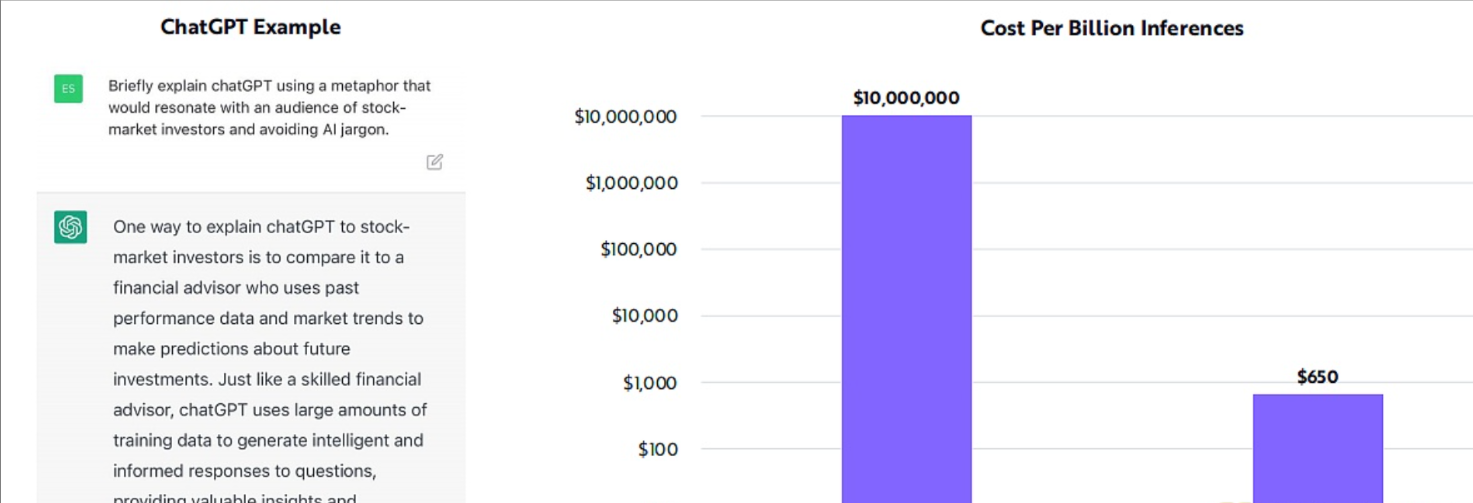Click the edit prompt pencil icon
The width and height of the screenshot is (1473, 503).
434,162
